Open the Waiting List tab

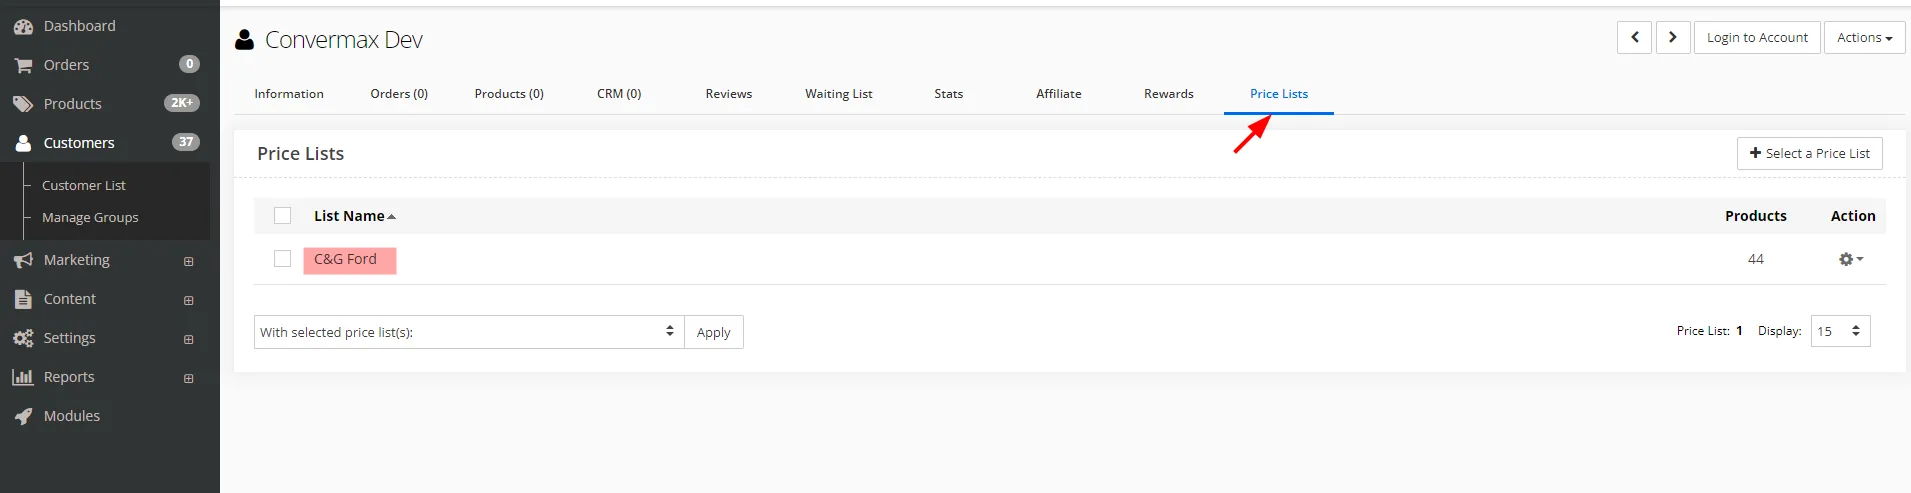pos(838,94)
